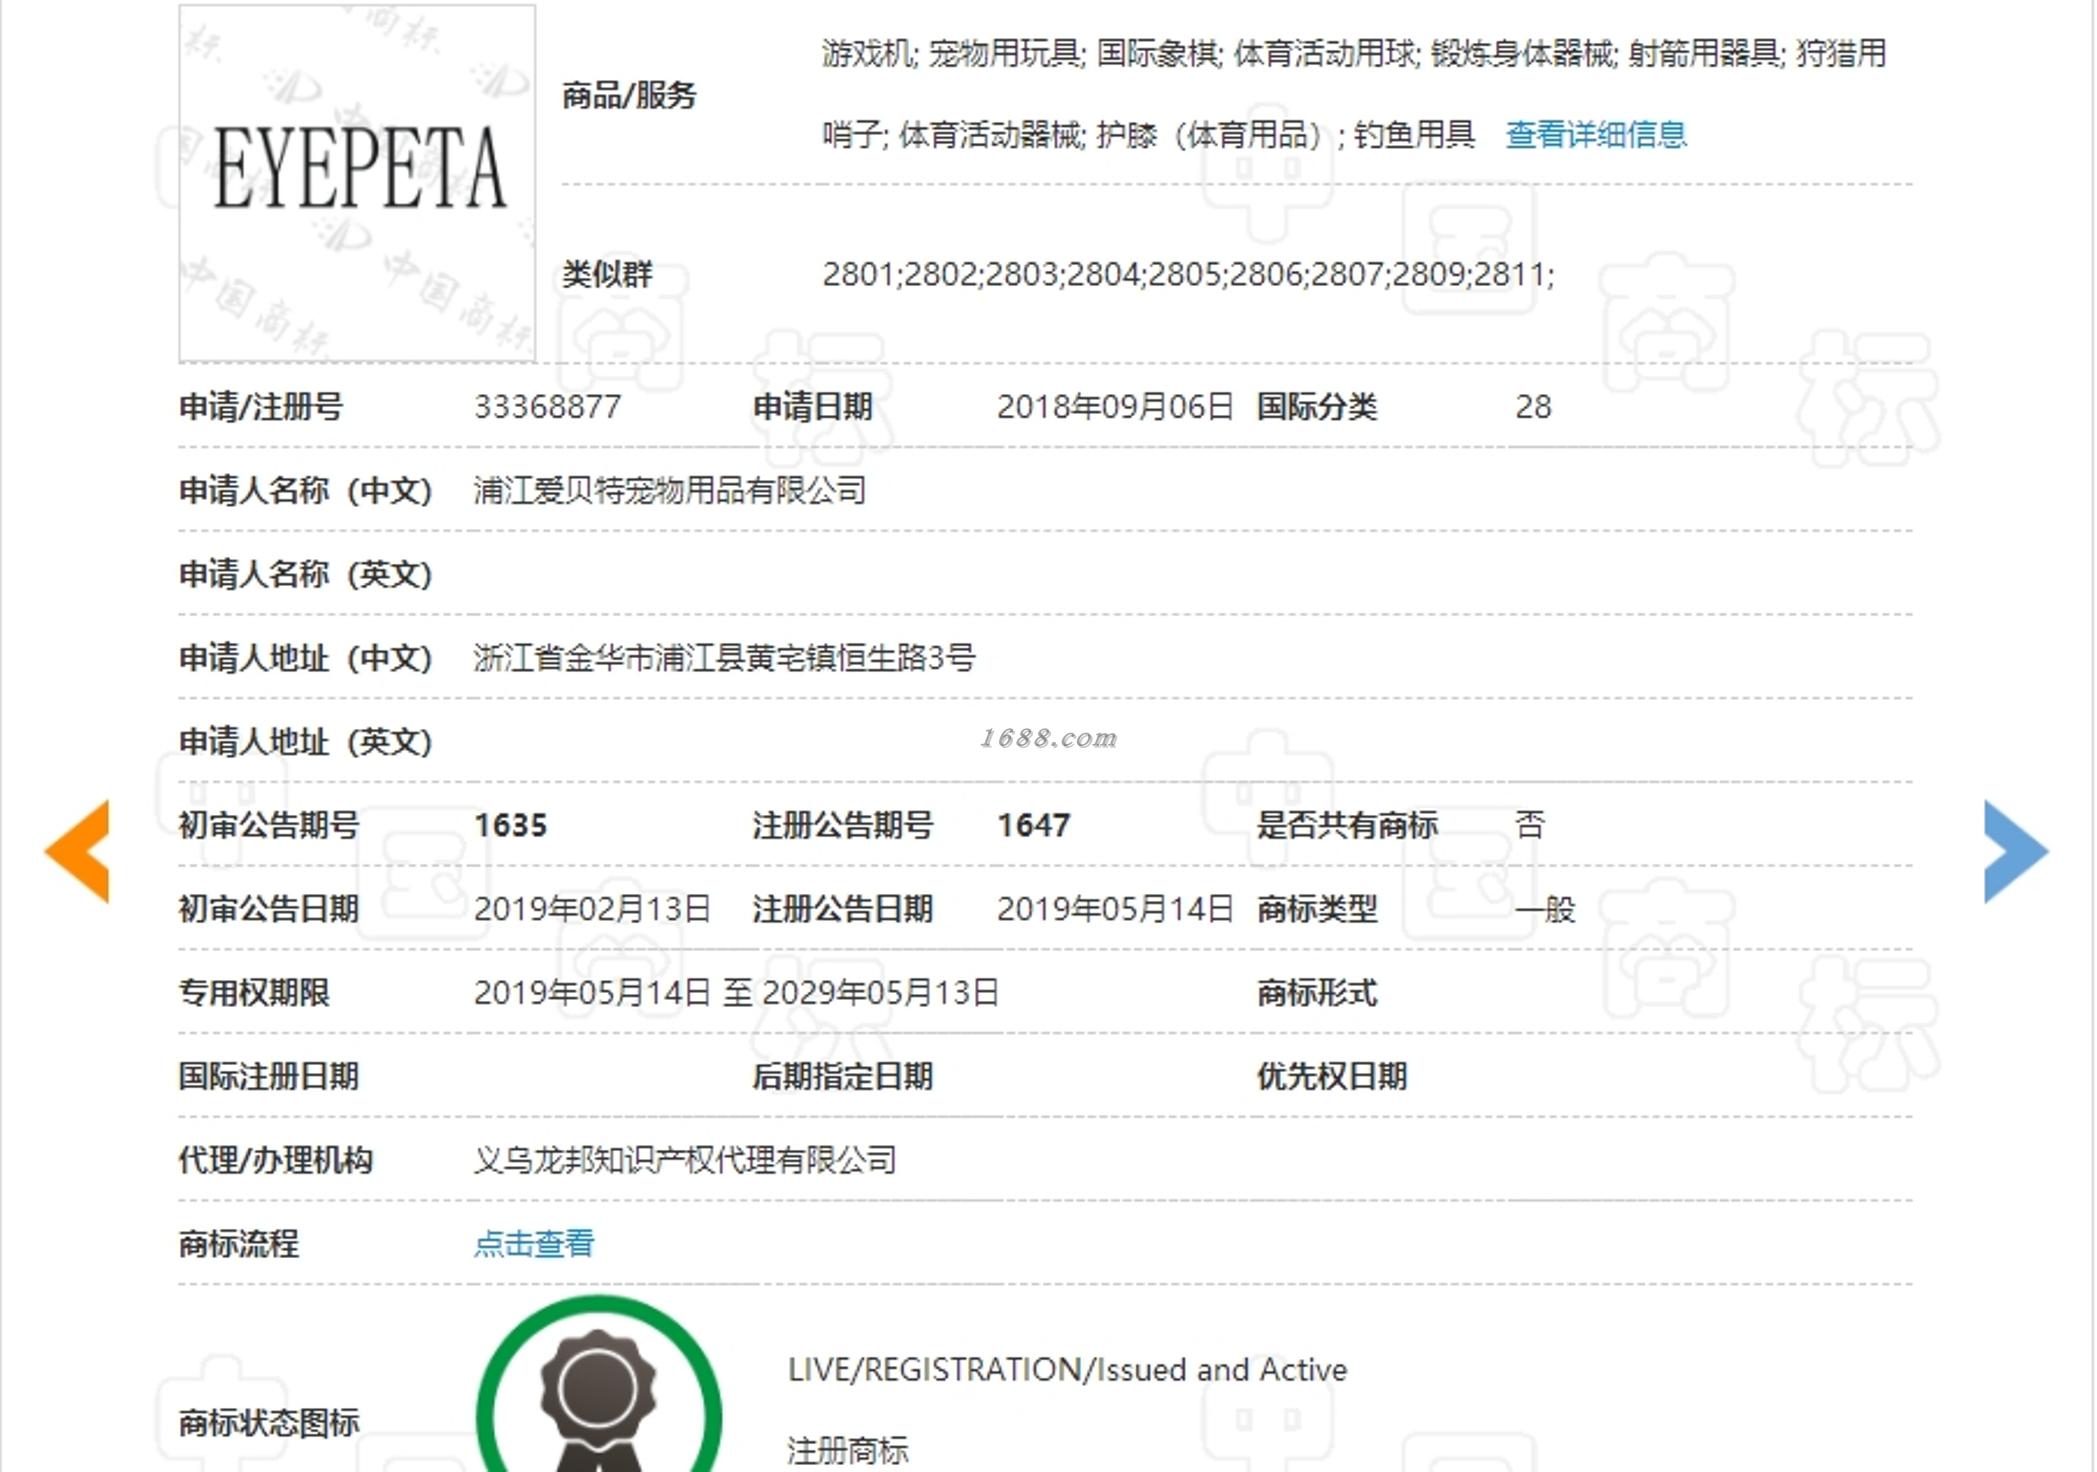Image resolution: width=2097 pixels, height=1472 pixels.
Task: Click the 专用权期限 label
Action: coord(254,993)
